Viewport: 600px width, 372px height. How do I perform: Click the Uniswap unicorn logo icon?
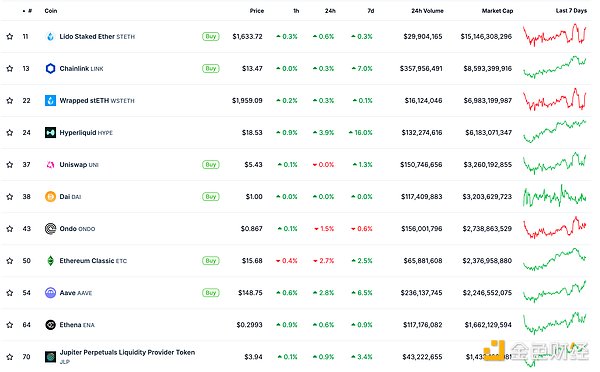tap(51, 165)
